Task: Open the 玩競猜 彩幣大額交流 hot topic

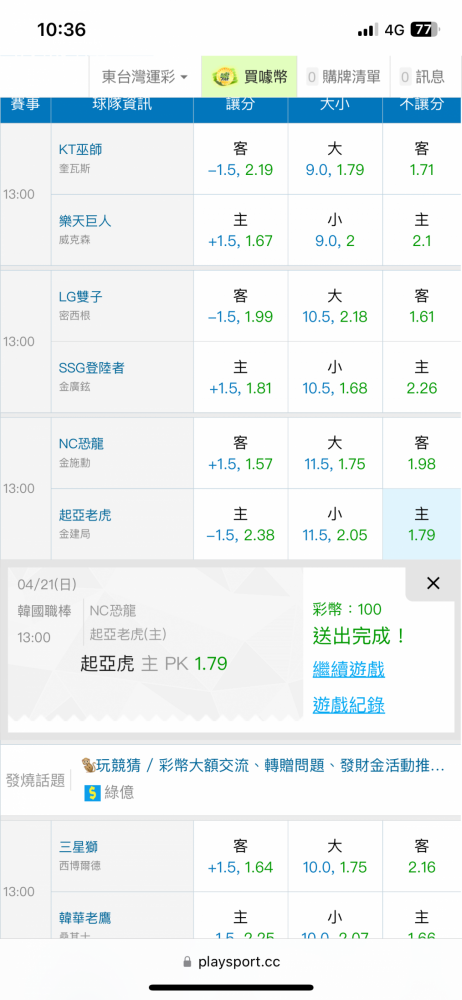Action: 263,765
